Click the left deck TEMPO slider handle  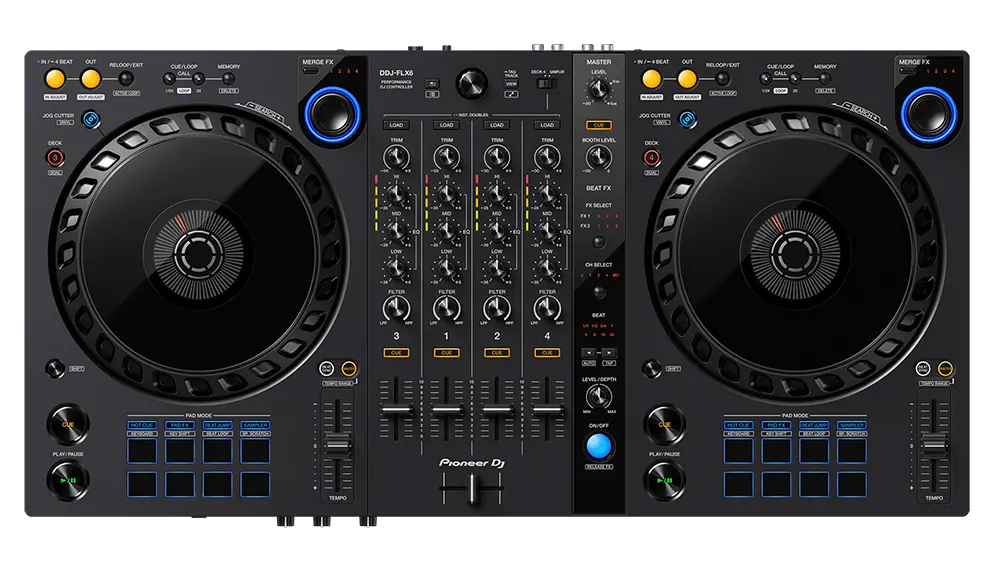pos(337,443)
